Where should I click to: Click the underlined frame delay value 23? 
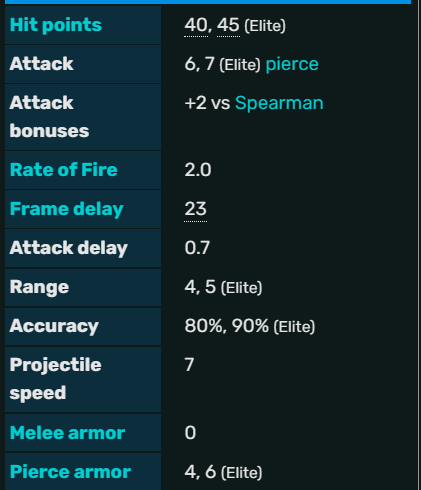[196, 209]
